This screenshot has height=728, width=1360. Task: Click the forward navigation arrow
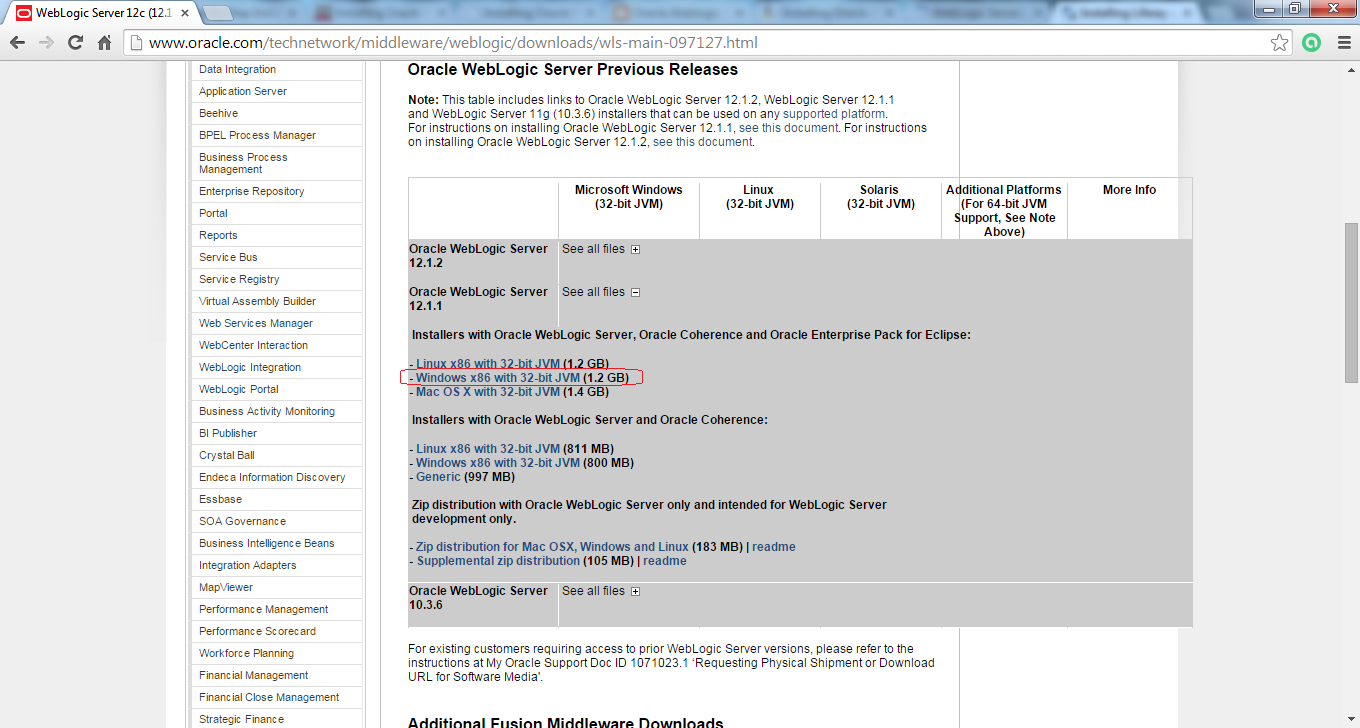pyautogui.click(x=46, y=42)
